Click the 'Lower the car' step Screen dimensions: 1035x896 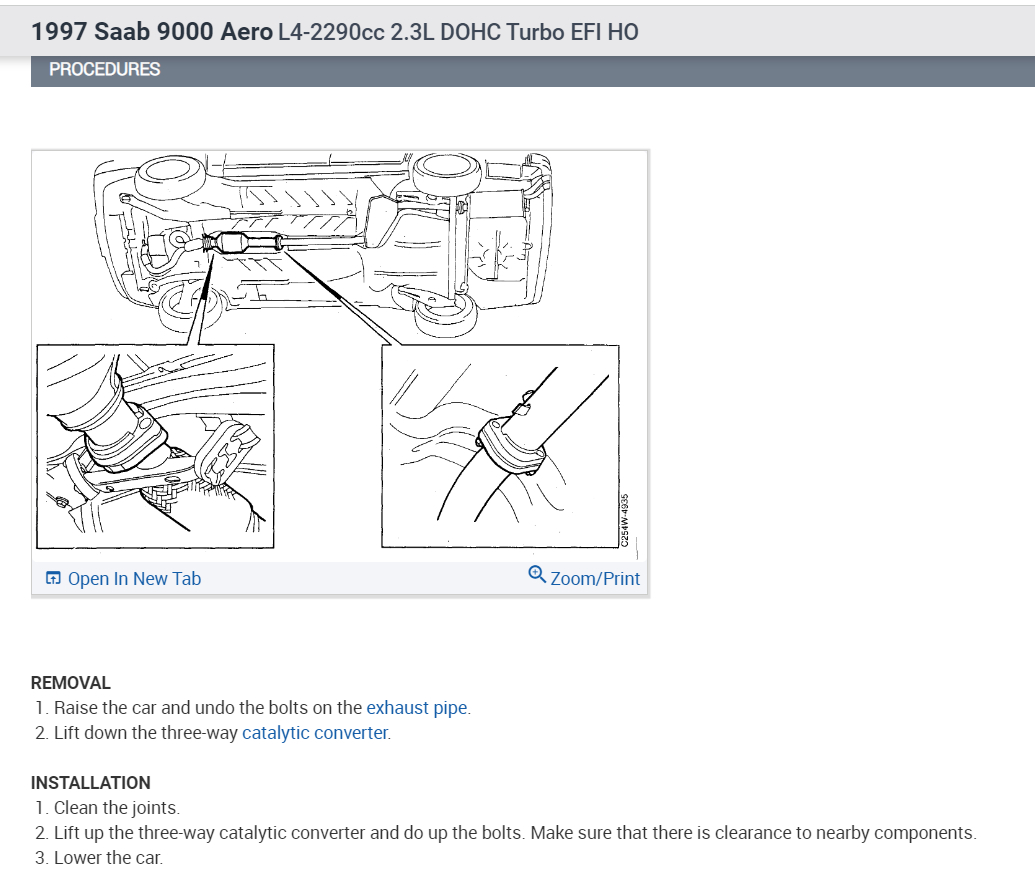(108, 858)
